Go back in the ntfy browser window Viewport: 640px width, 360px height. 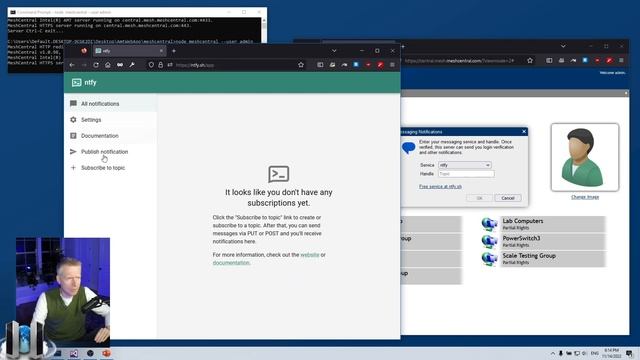coord(72,65)
